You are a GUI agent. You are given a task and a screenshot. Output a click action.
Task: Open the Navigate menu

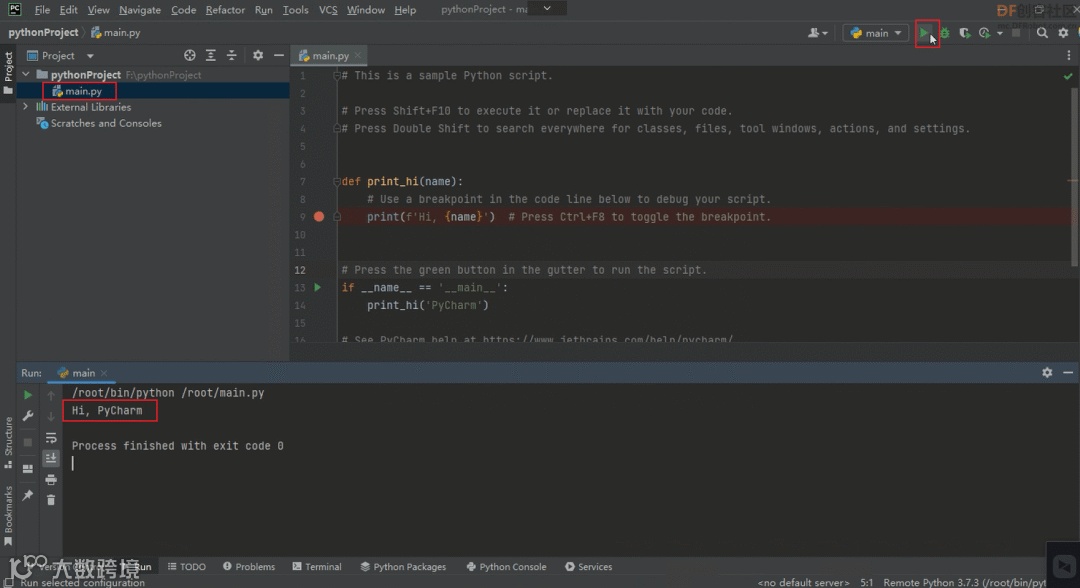(x=140, y=10)
